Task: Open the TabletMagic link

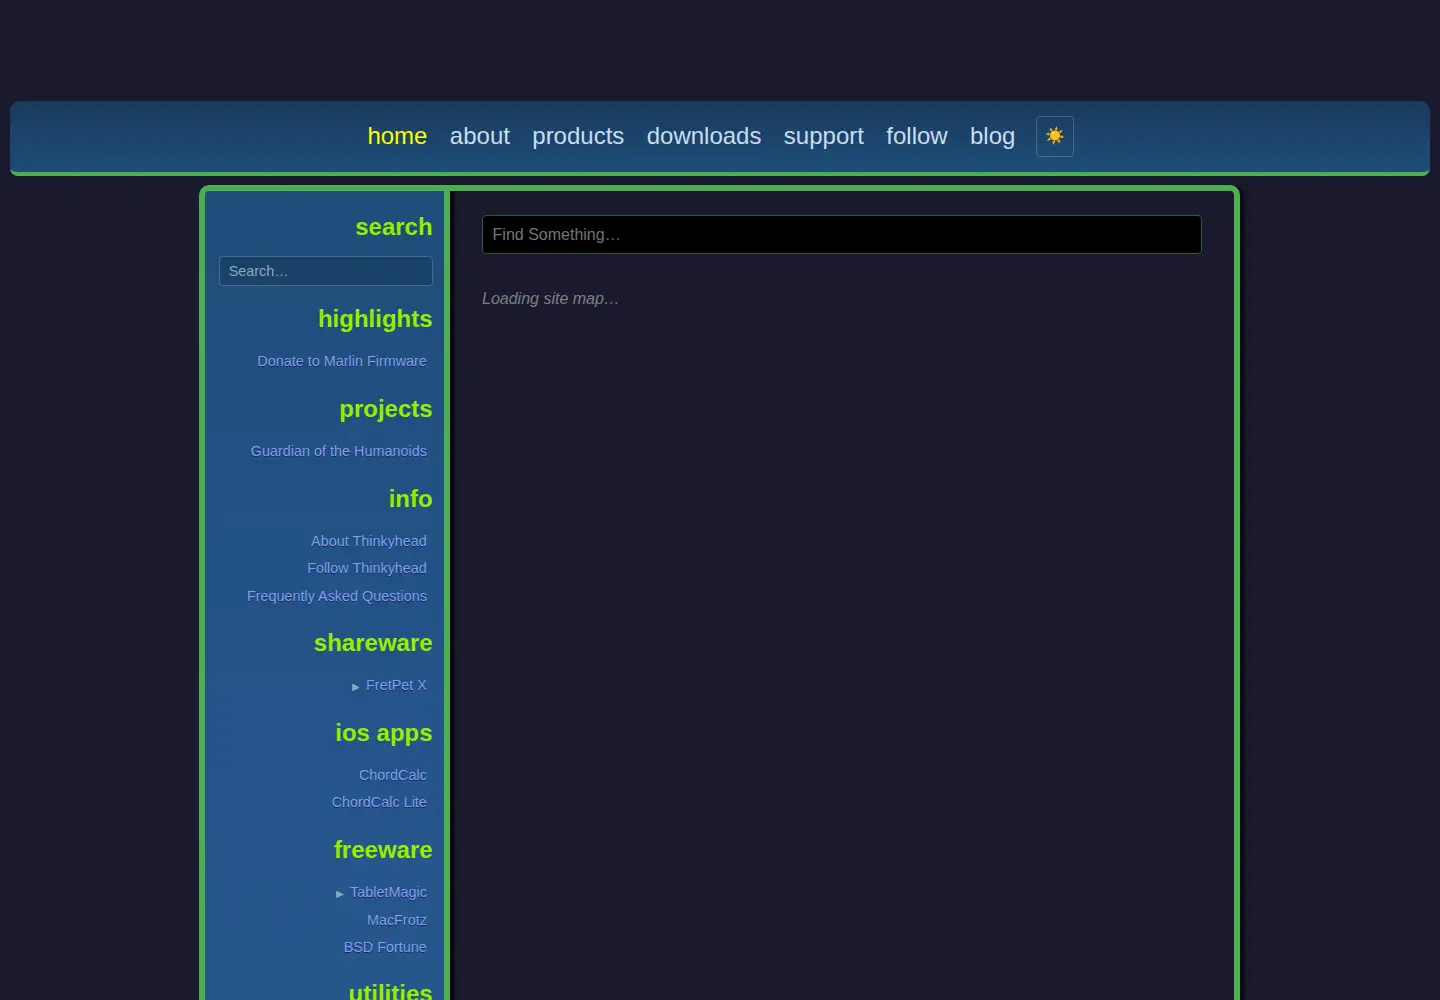Action: (x=388, y=892)
